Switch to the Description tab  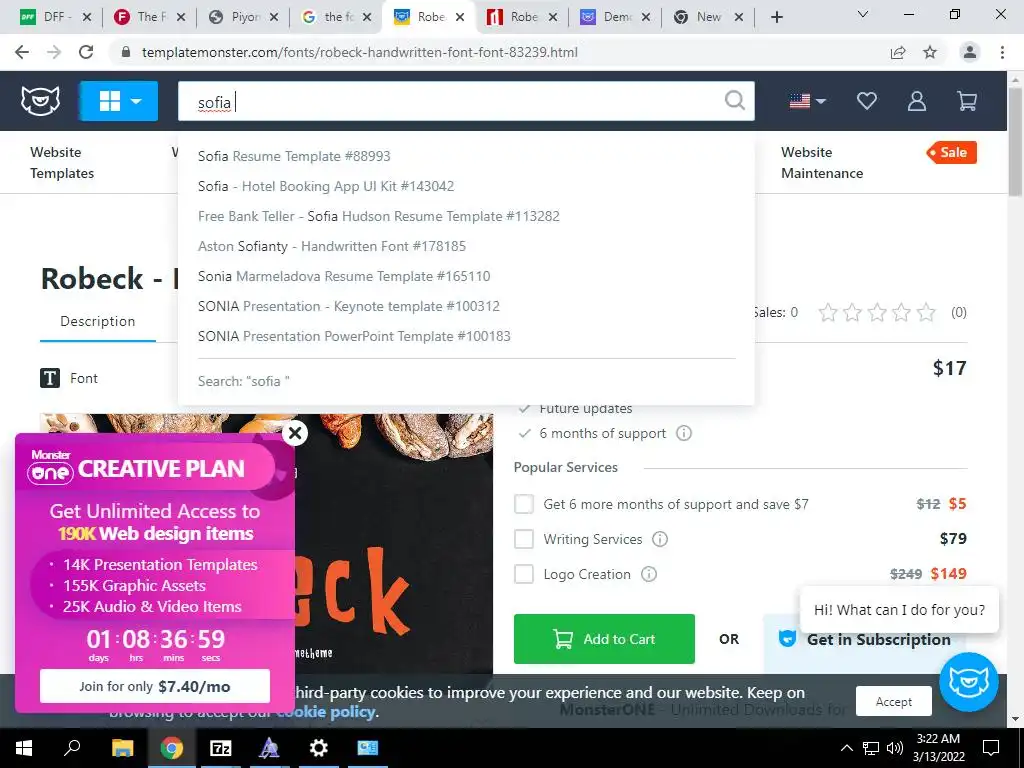click(98, 321)
